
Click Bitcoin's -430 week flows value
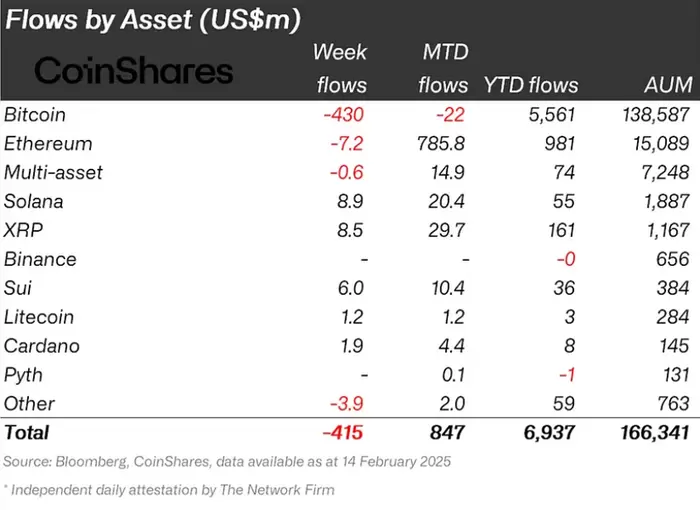coord(345,114)
